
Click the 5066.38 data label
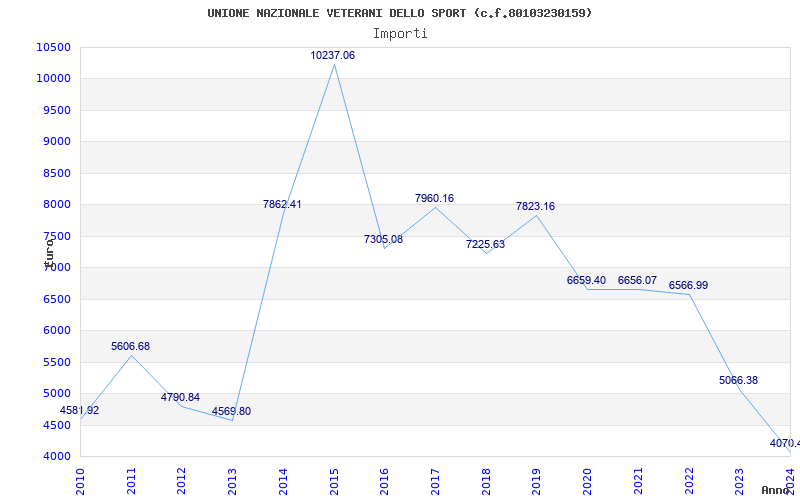tap(738, 381)
